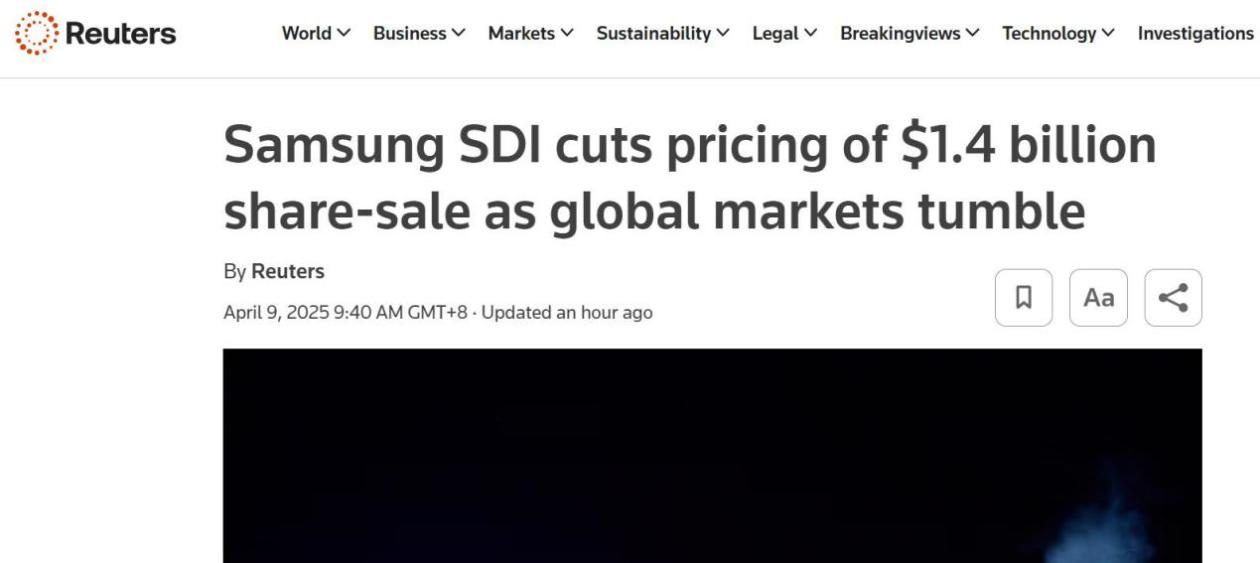Click the Samsung SDI article headline
Screen dimensions: 1260x563
[x=689, y=178]
